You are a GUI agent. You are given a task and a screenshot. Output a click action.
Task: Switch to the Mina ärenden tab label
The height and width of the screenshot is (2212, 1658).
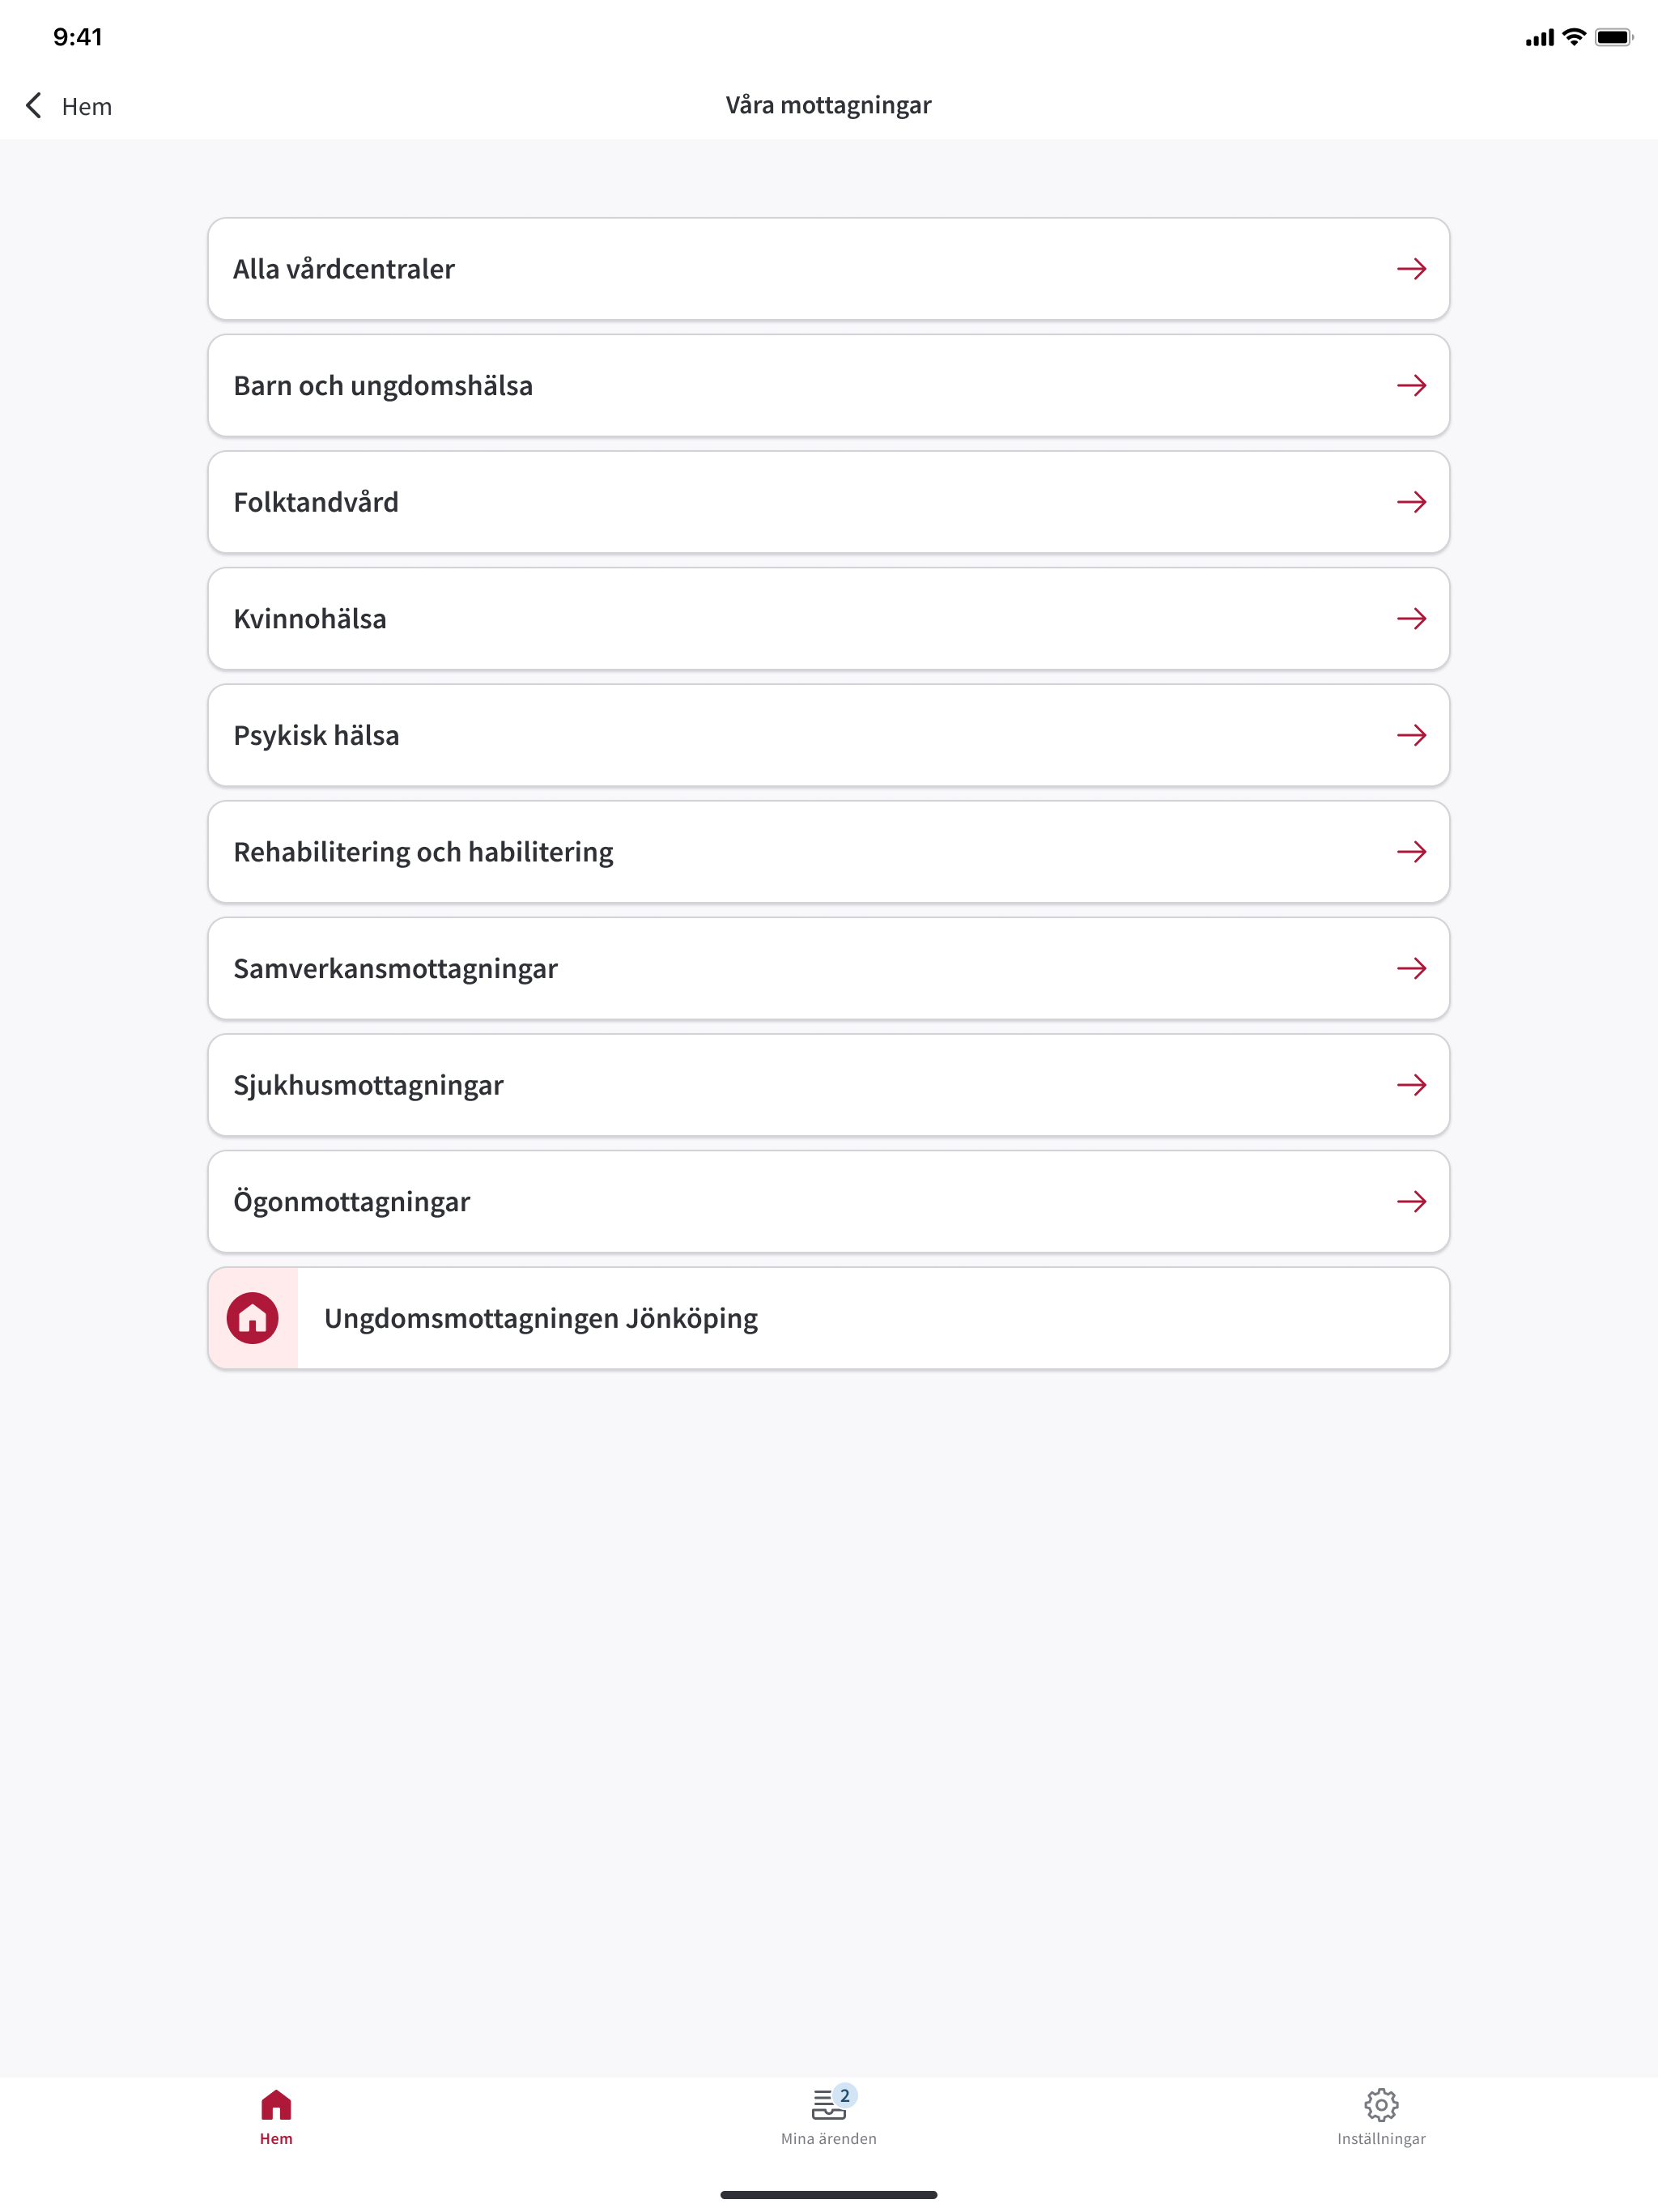tap(828, 2139)
